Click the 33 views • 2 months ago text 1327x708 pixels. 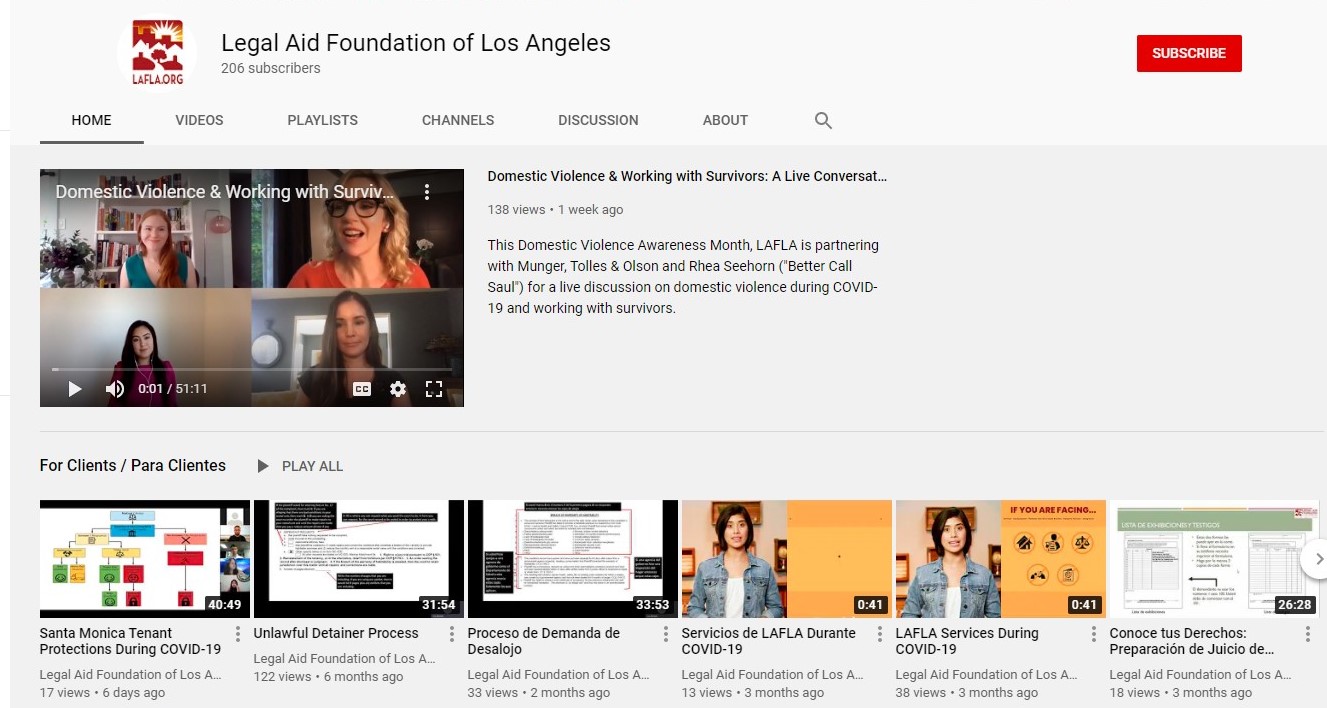(x=539, y=692)
